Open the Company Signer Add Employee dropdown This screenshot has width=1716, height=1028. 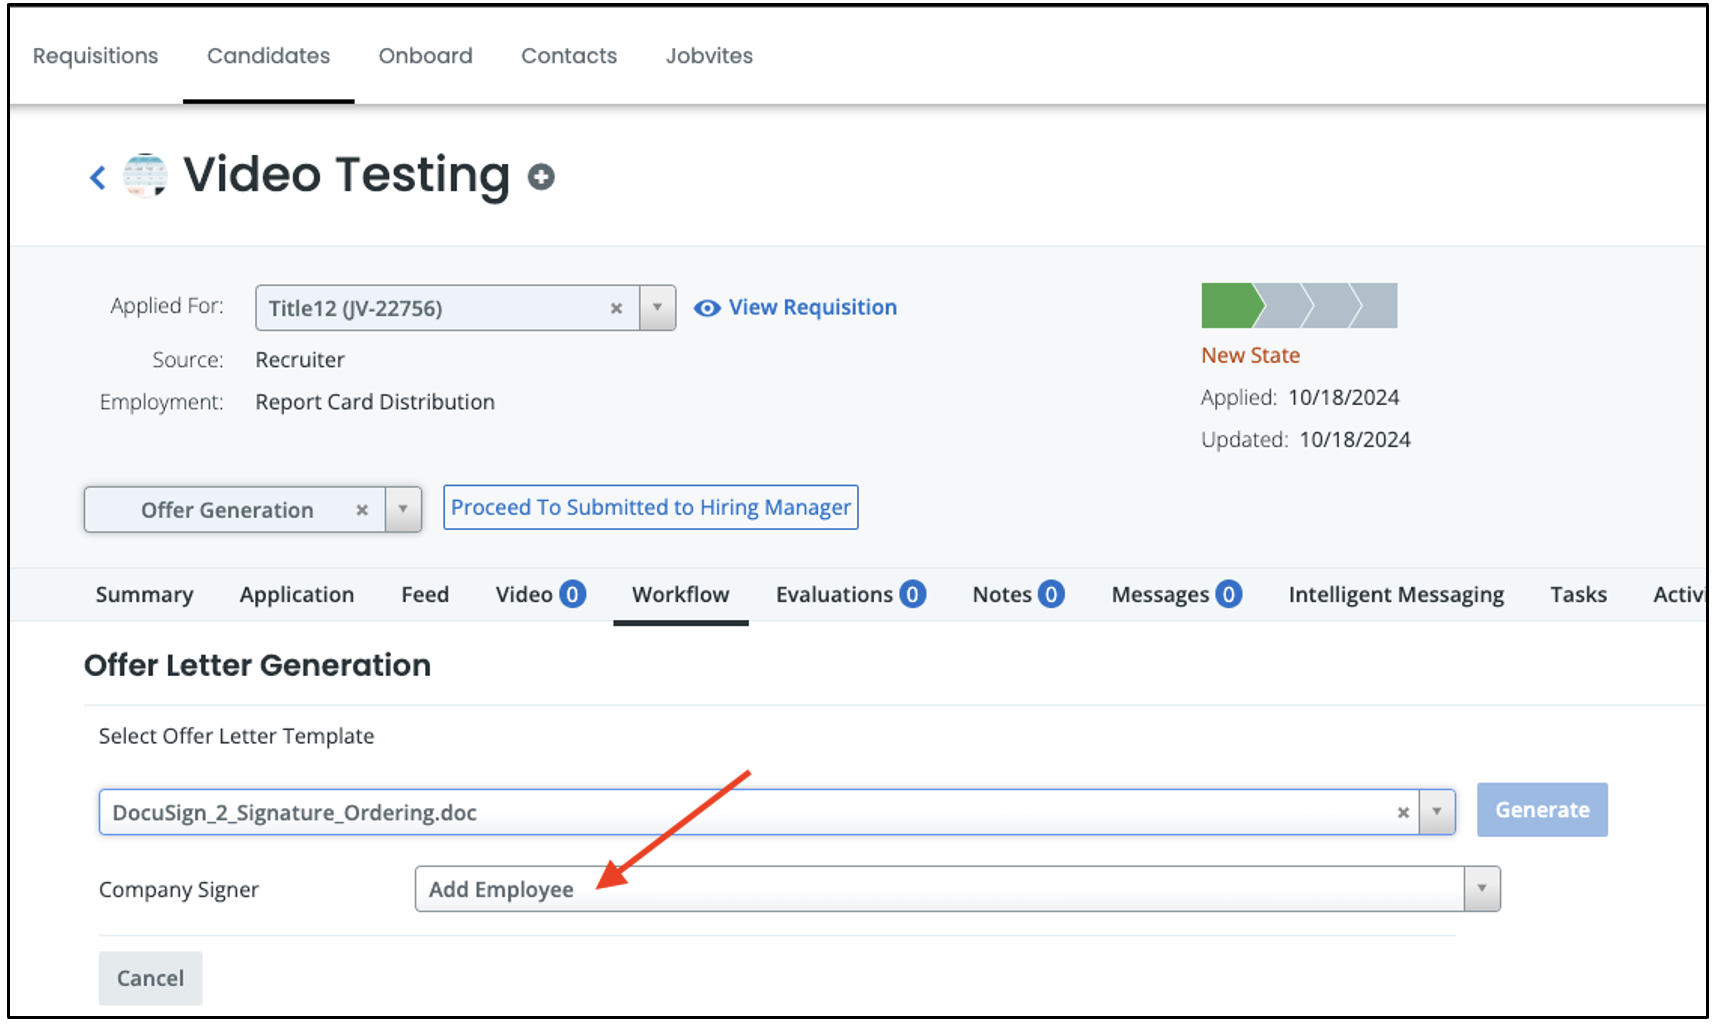coord(1481,889)
